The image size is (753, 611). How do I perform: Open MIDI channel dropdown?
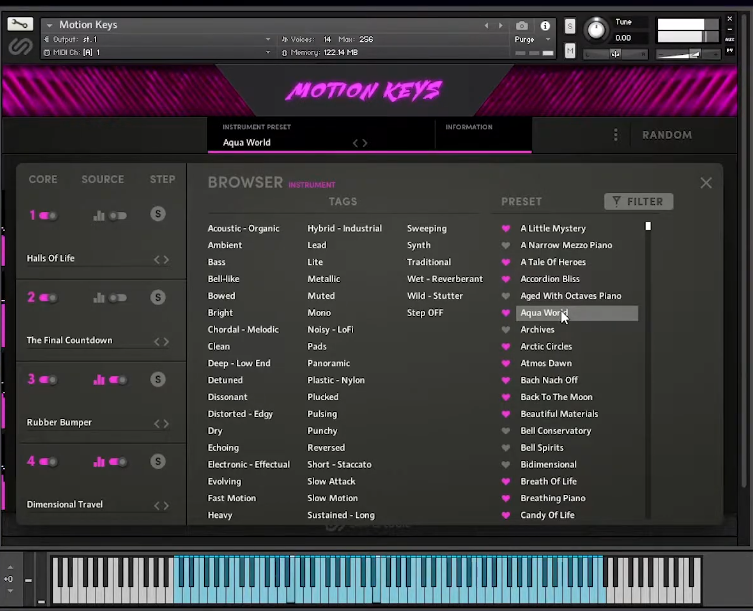[268, 52]
